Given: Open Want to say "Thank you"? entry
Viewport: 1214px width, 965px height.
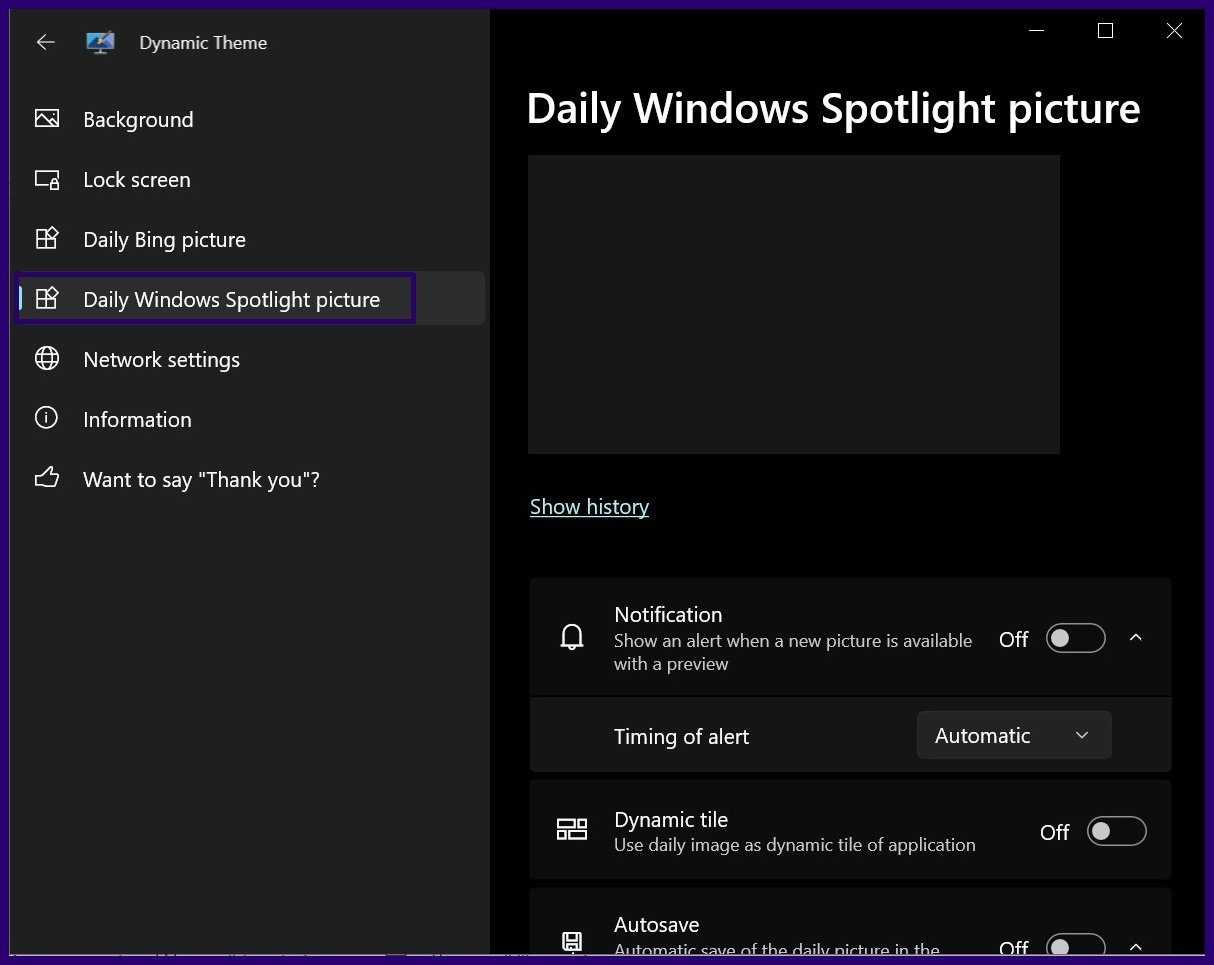Looking at the screenshot, I should point(201,480).
